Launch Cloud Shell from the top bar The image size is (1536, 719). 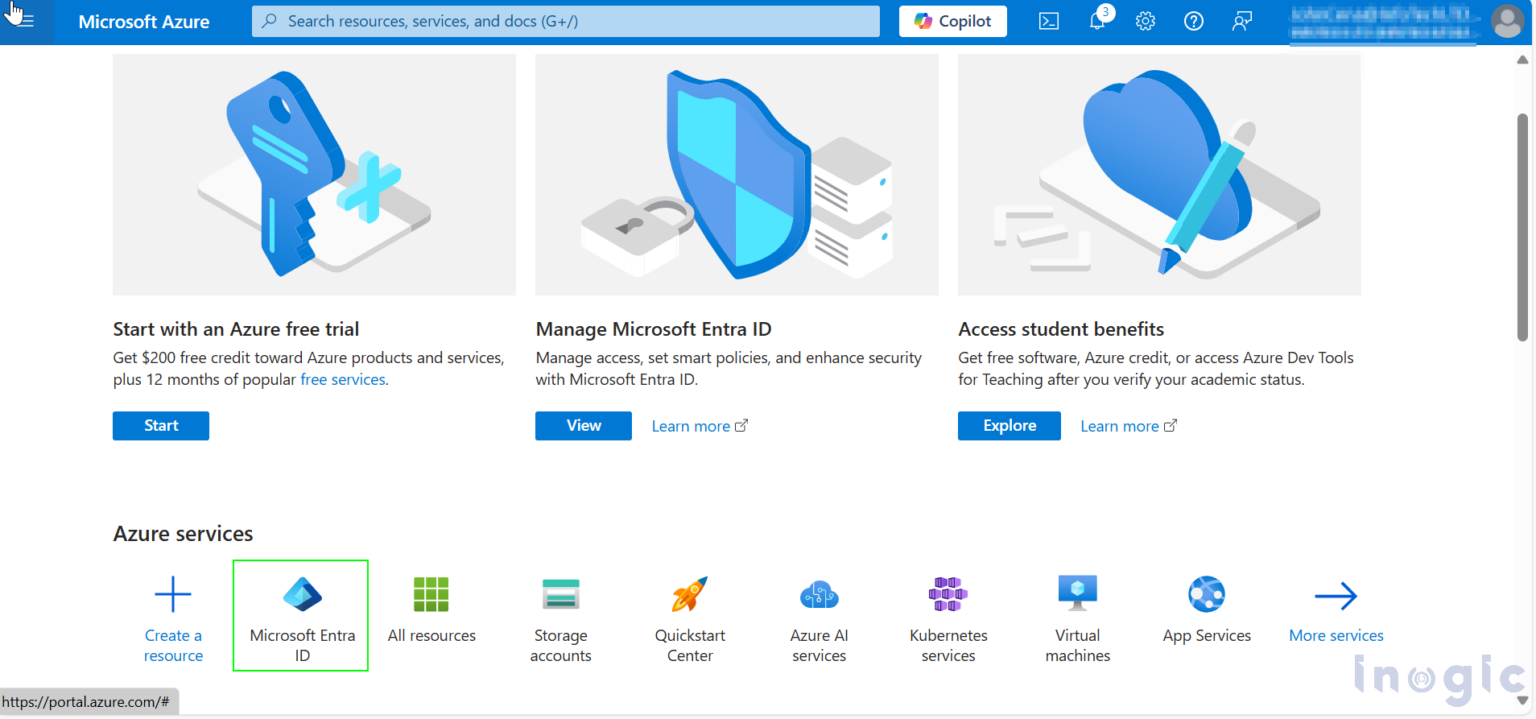pyautogui.click(x=1048, y=21)
